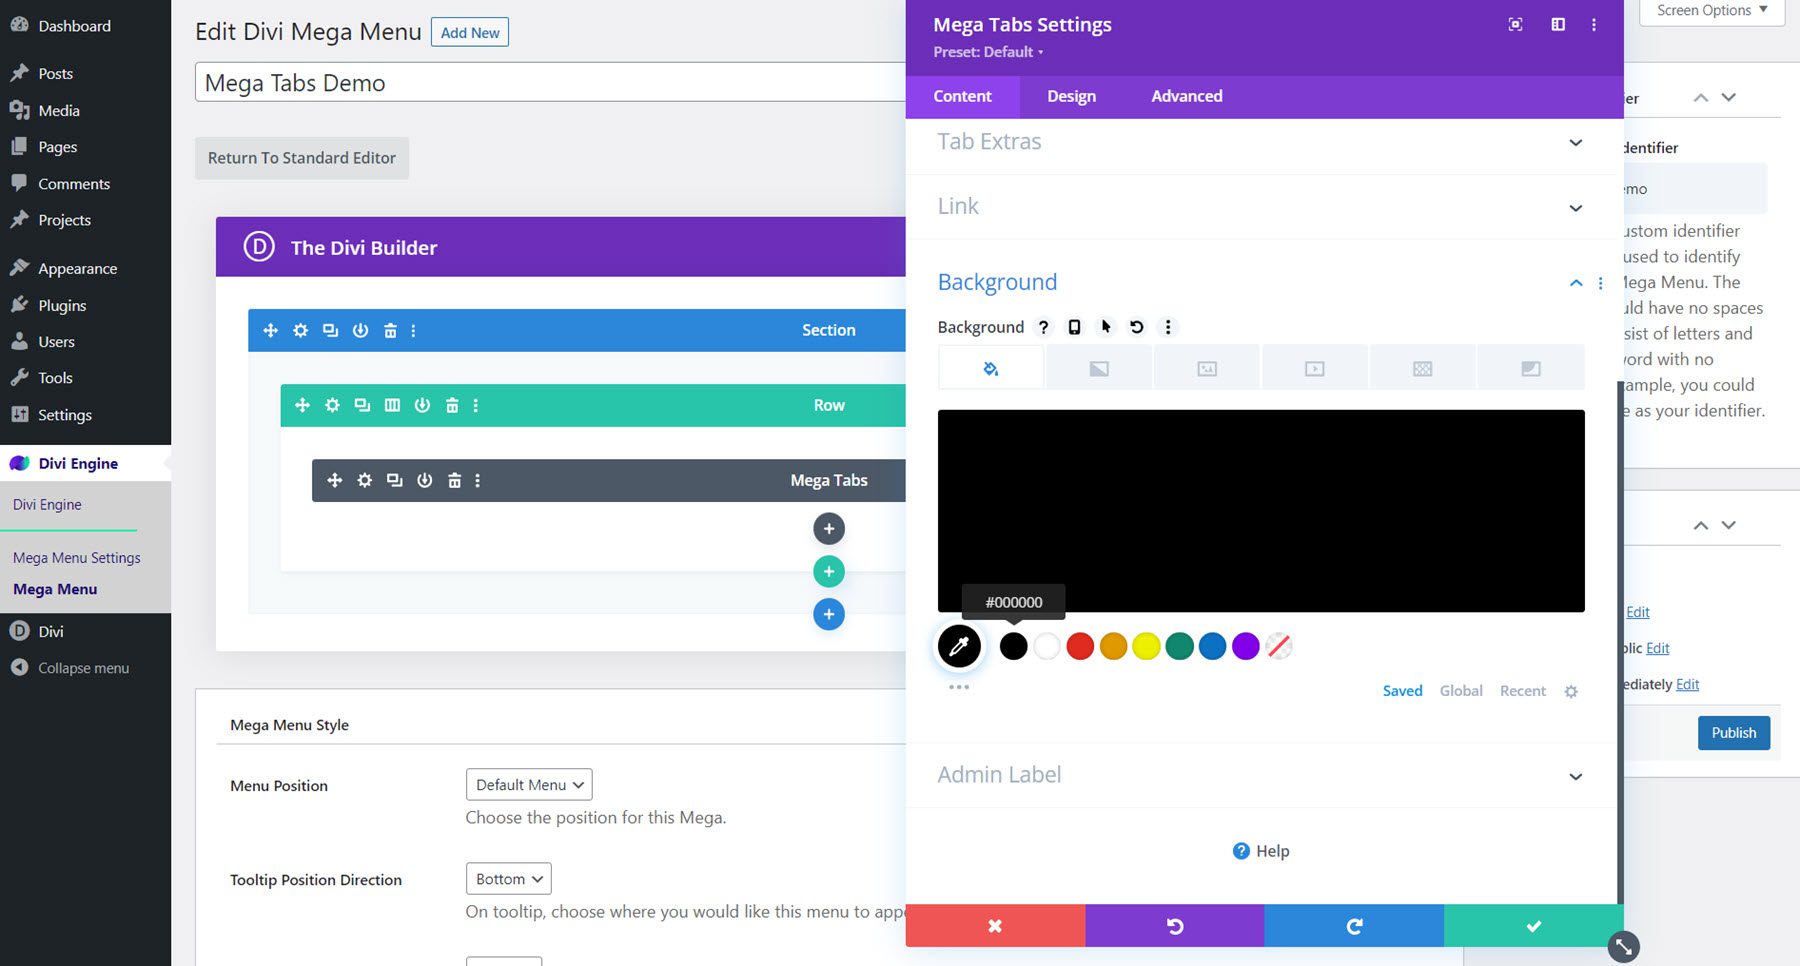This screenshot has width=1800, height=966.
Task: Choose the yellow color swatch
Action: [1146, 646]
